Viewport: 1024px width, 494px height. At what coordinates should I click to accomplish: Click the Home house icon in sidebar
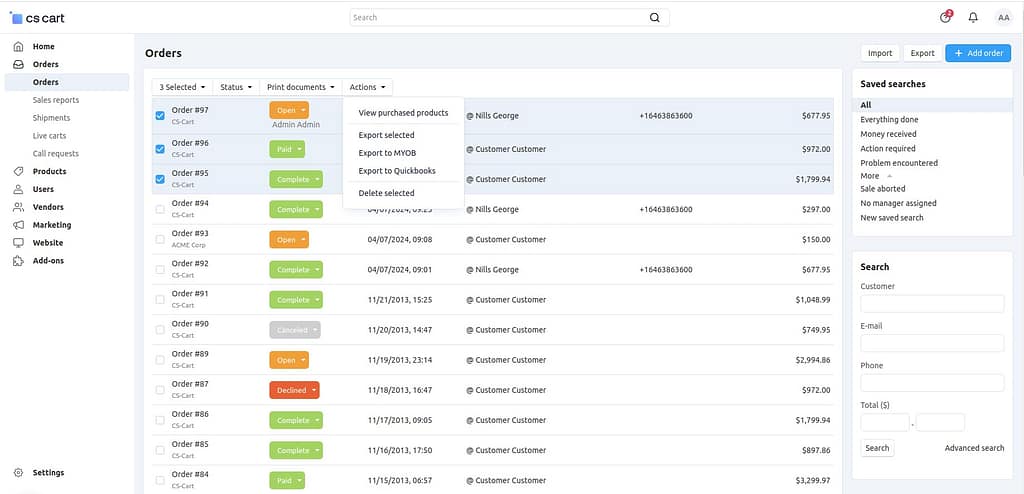(18, 46)
